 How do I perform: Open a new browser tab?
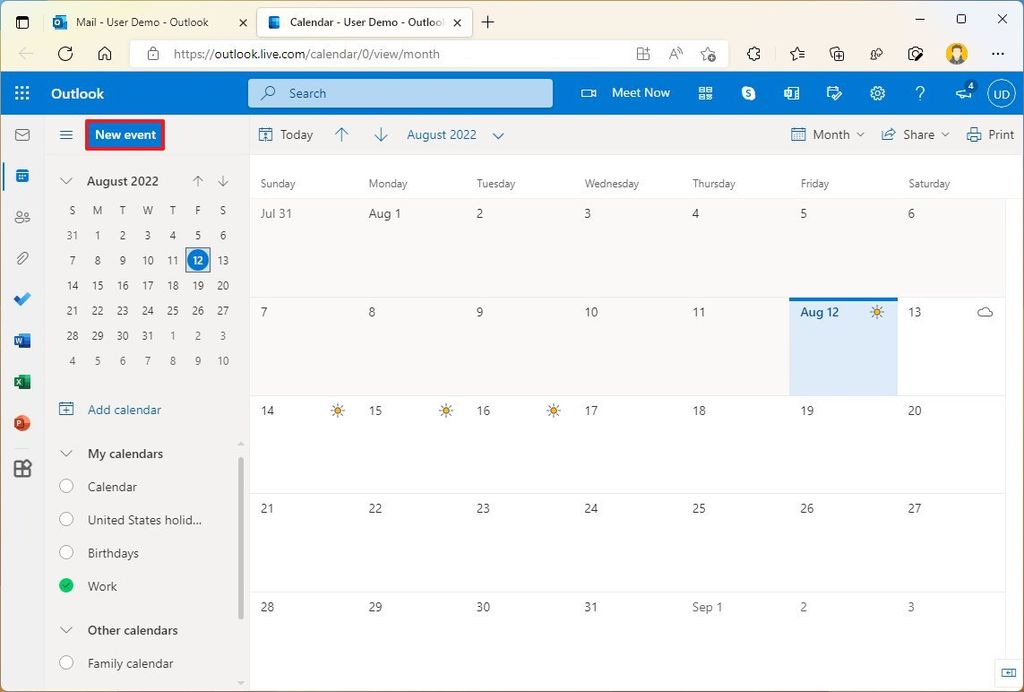487,22
